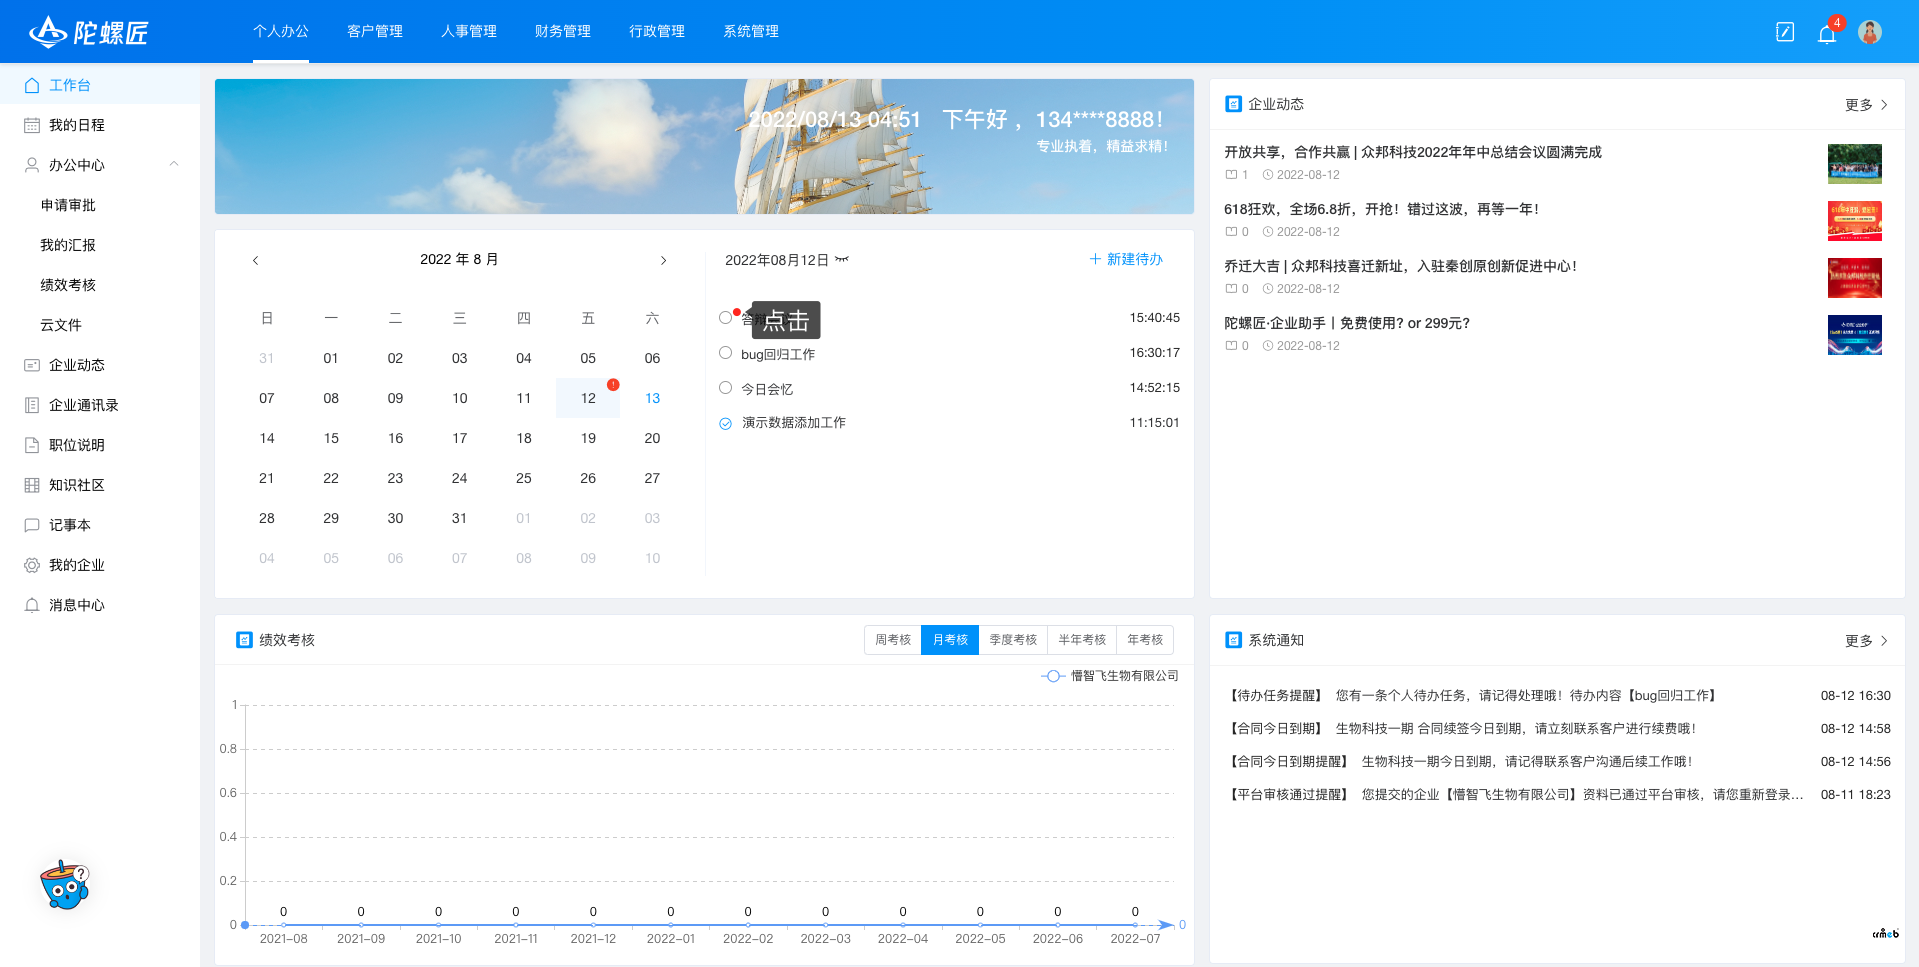Open 乔迁大吉 news headline
The image size is (1919, 967).
coord(1400,266)
